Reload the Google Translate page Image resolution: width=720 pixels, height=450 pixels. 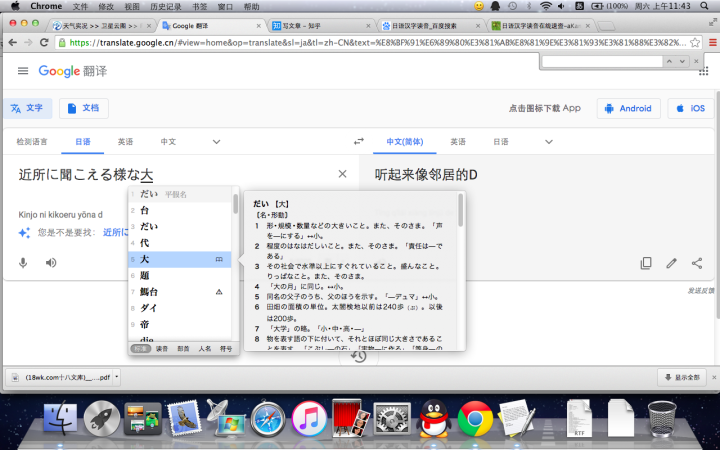point(44,43)
